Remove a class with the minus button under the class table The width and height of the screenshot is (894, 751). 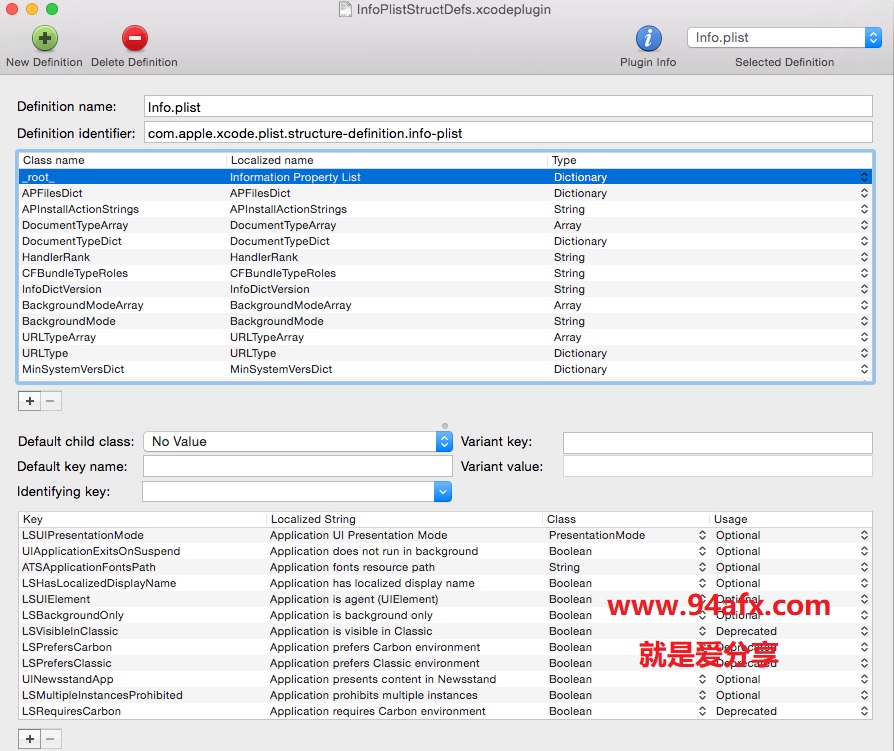click(x=51, y=401)
